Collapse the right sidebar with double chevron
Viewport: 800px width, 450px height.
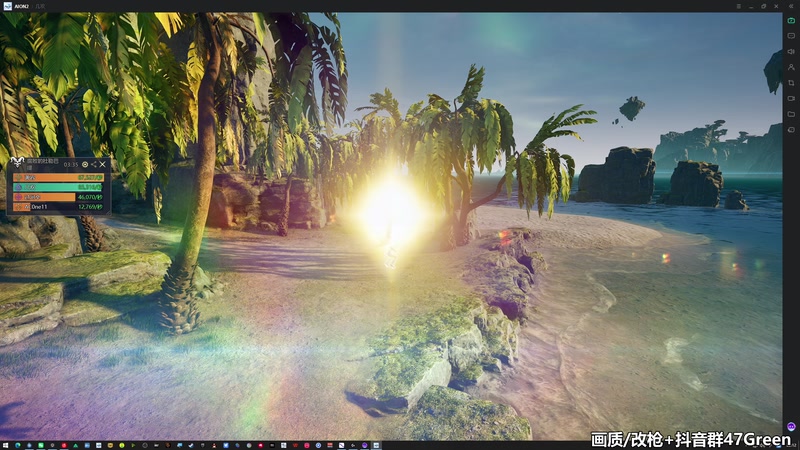point(791,6)
